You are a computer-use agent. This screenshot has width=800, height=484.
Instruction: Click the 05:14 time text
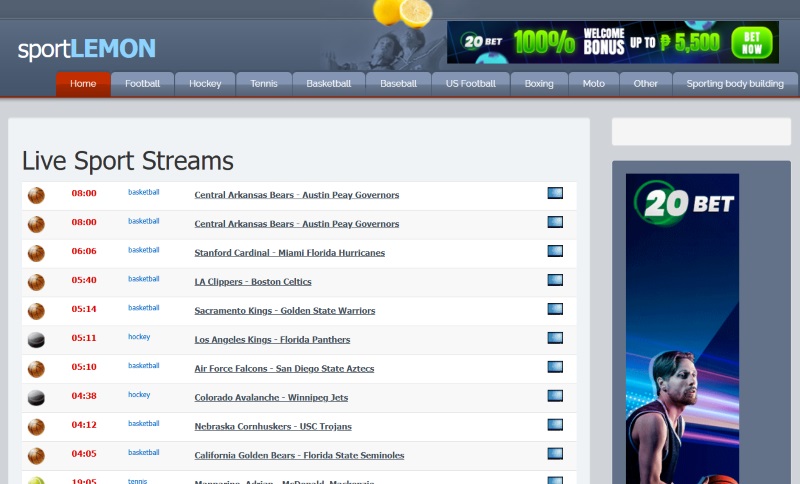tap(84, 309)
